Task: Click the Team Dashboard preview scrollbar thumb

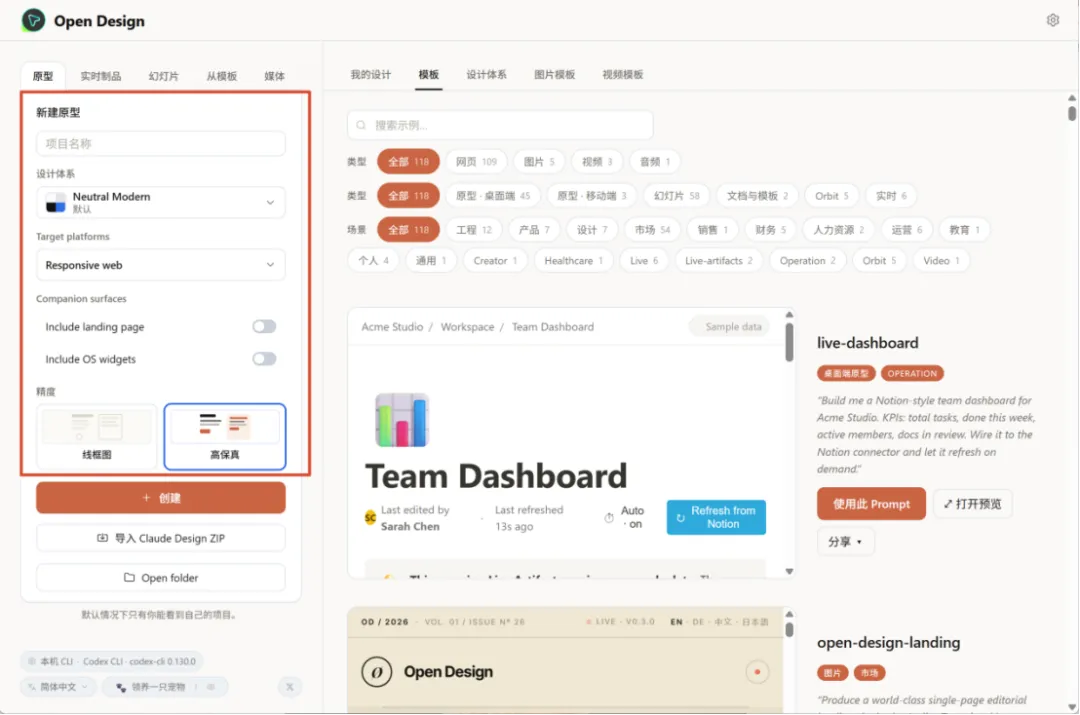Action: (x=789, y=342)
